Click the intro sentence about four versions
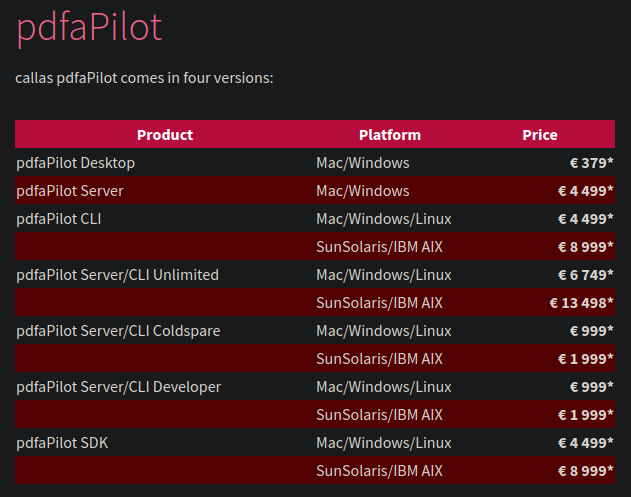The image size is (631, 497). (x=144, y=78)
